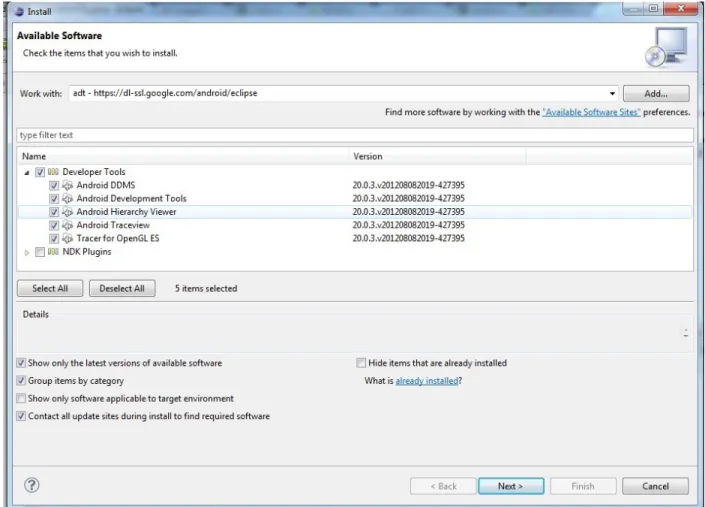The width and height of the screenshot is (705, 507).
Task: Select the Android DDMS row label
Action: [x=106, y=185]
